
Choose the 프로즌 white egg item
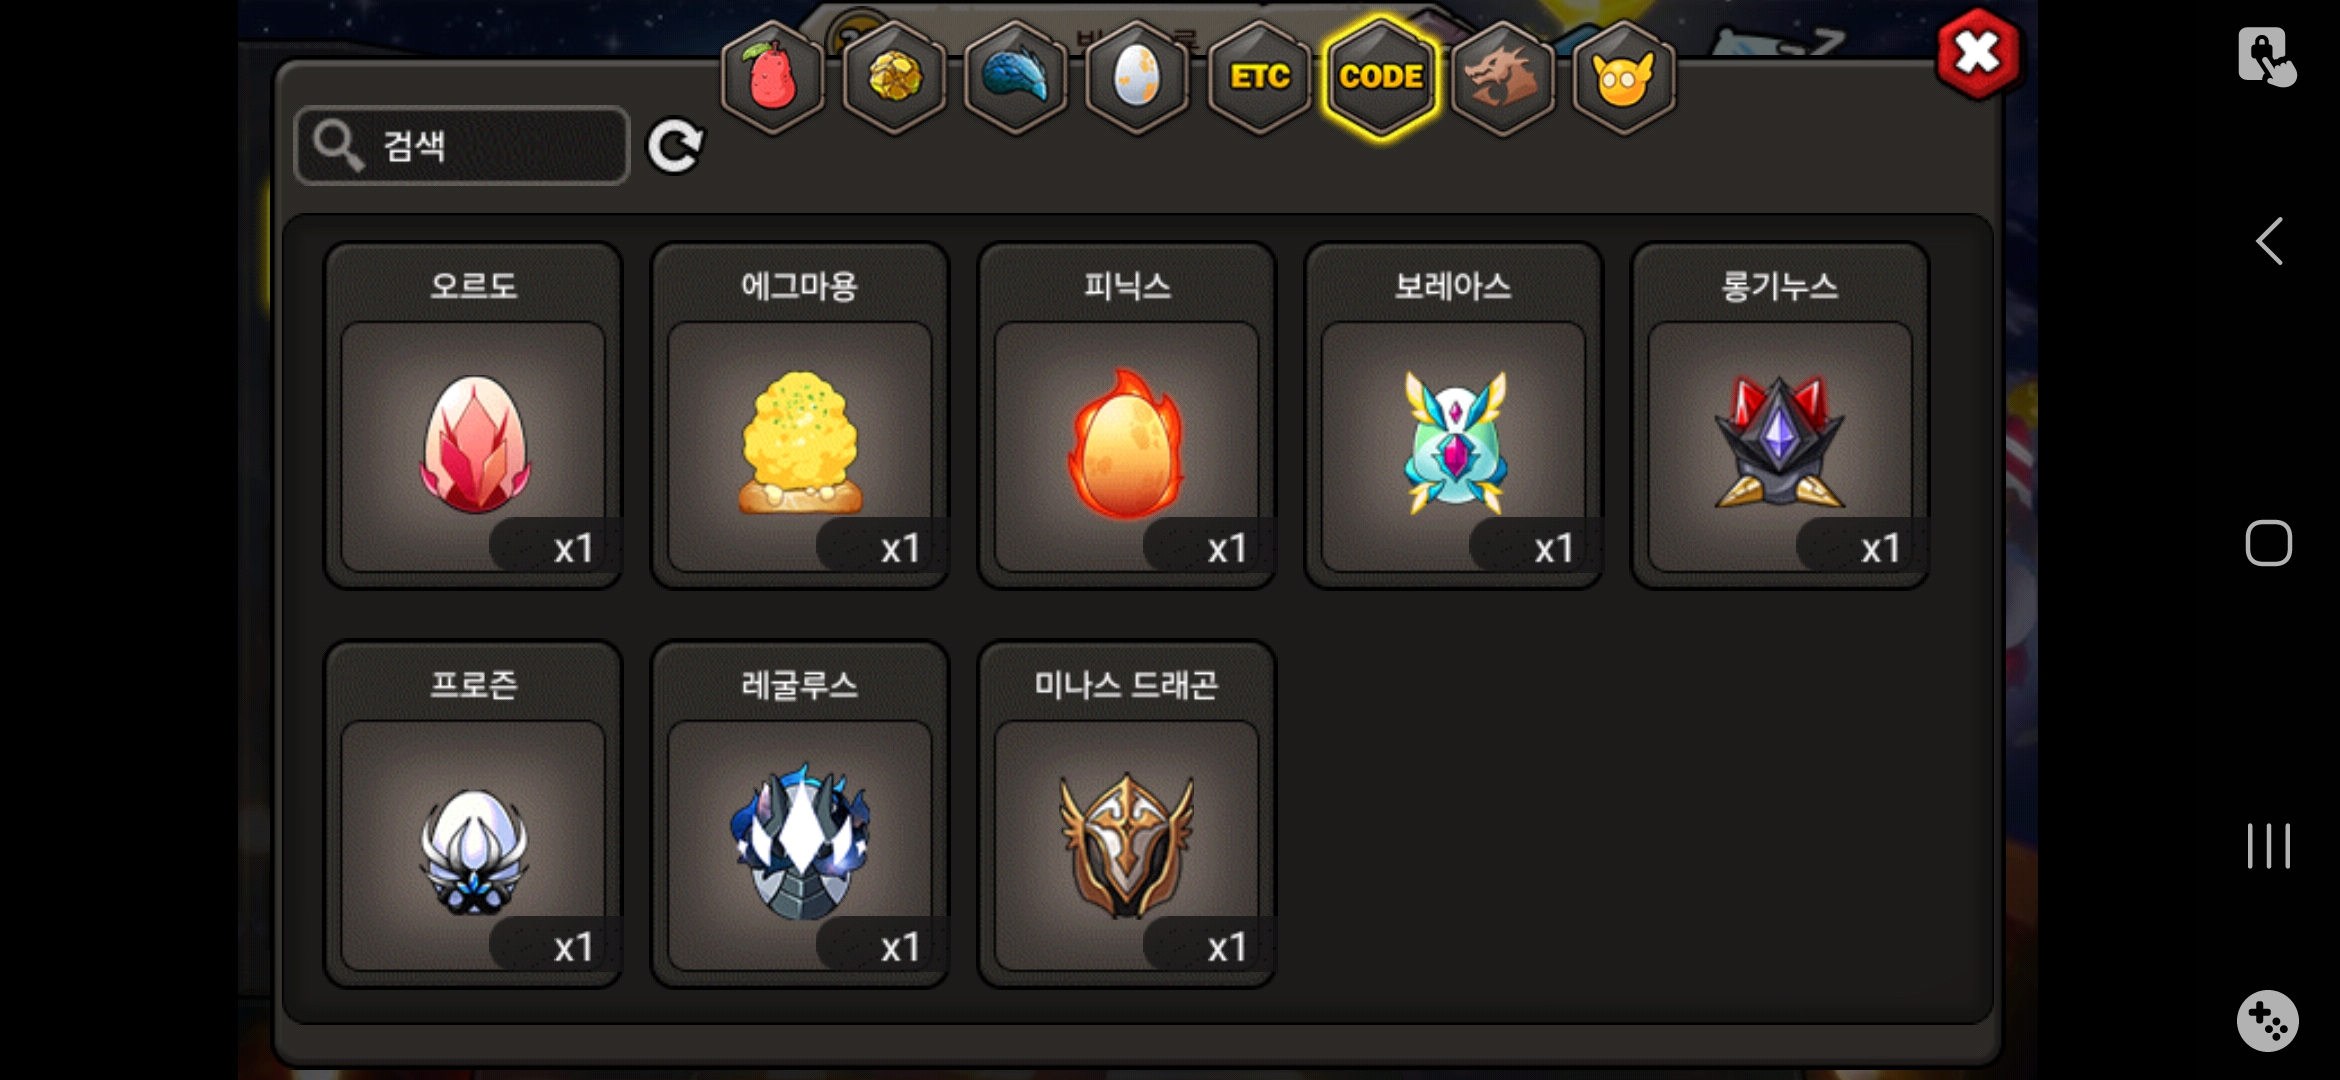[x=473, y=814]
